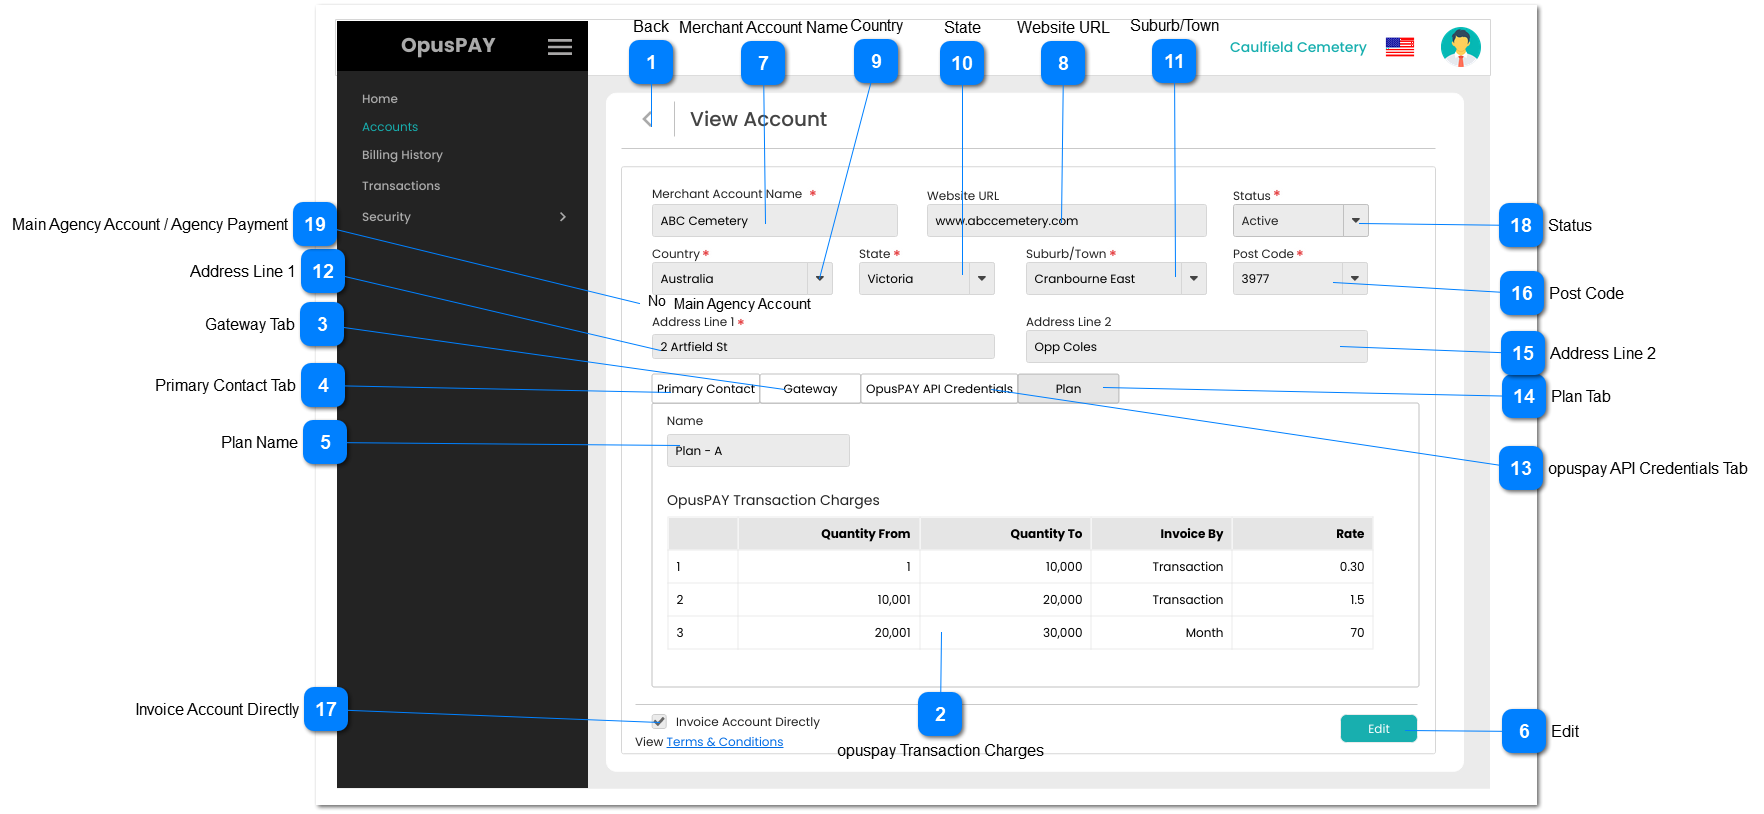Open the State dropdown arrow
Viewport: 1764px width, 814px height.
tap(982, 279)
